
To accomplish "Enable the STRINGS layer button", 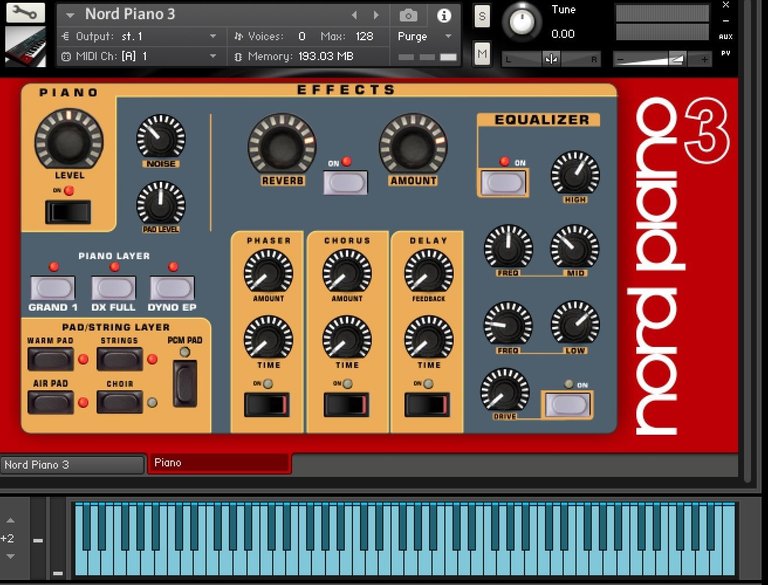I will [x=120, y=359].
